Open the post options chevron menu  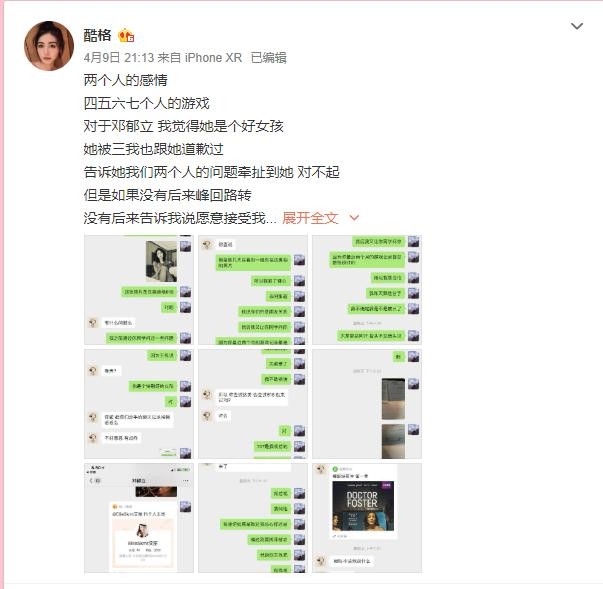(576, 26)
